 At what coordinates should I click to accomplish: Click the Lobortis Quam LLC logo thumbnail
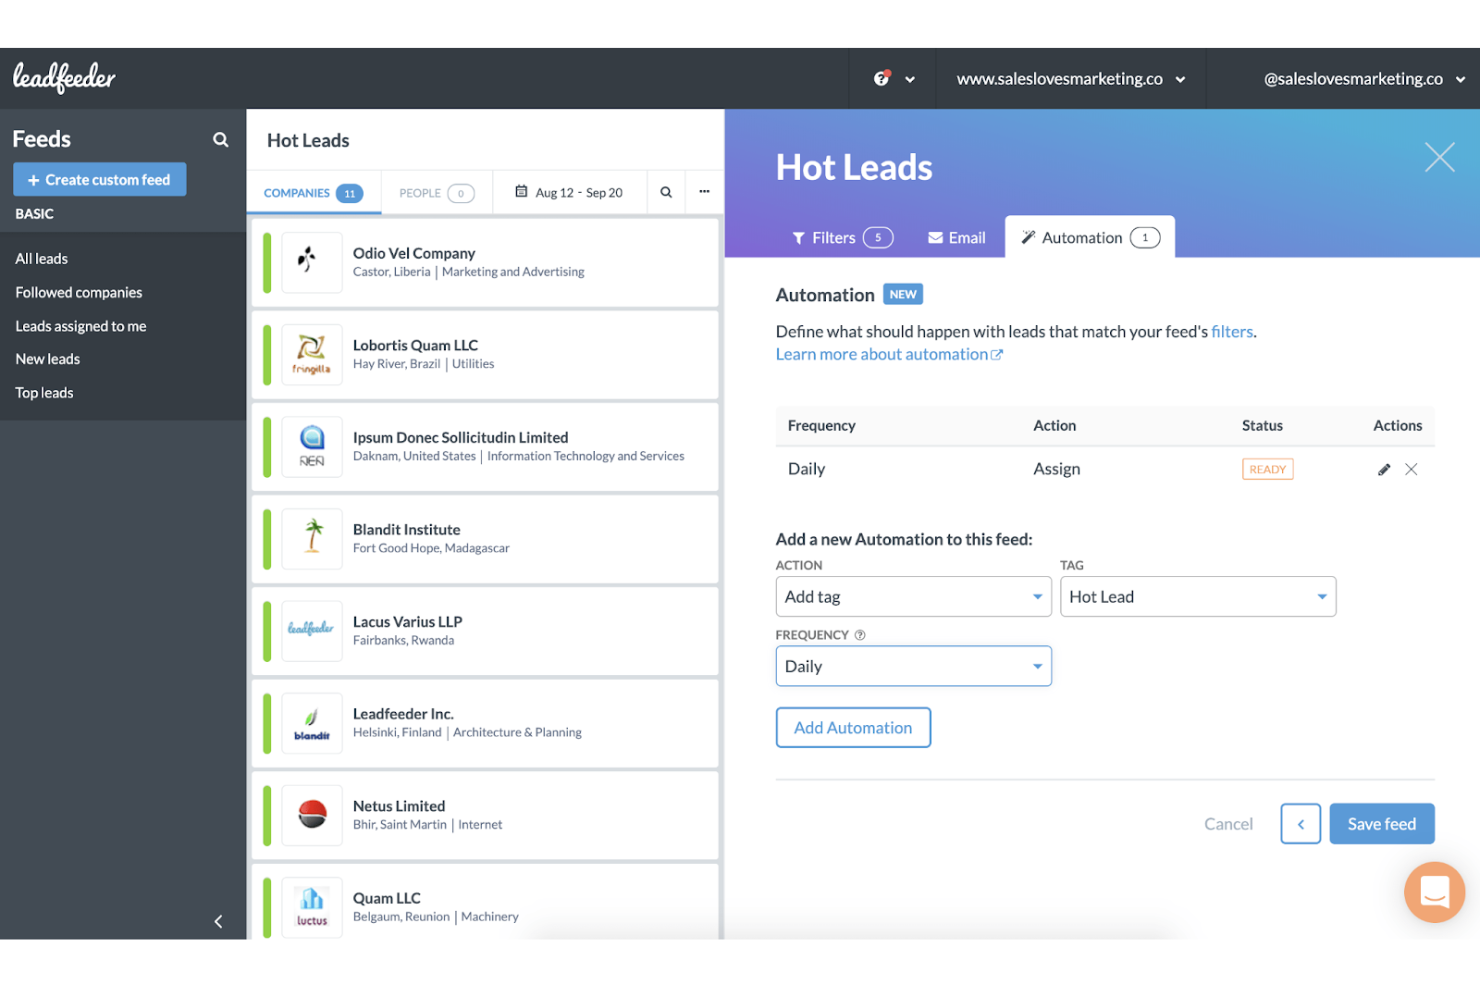pyautogui.click(x=312, y=354)
